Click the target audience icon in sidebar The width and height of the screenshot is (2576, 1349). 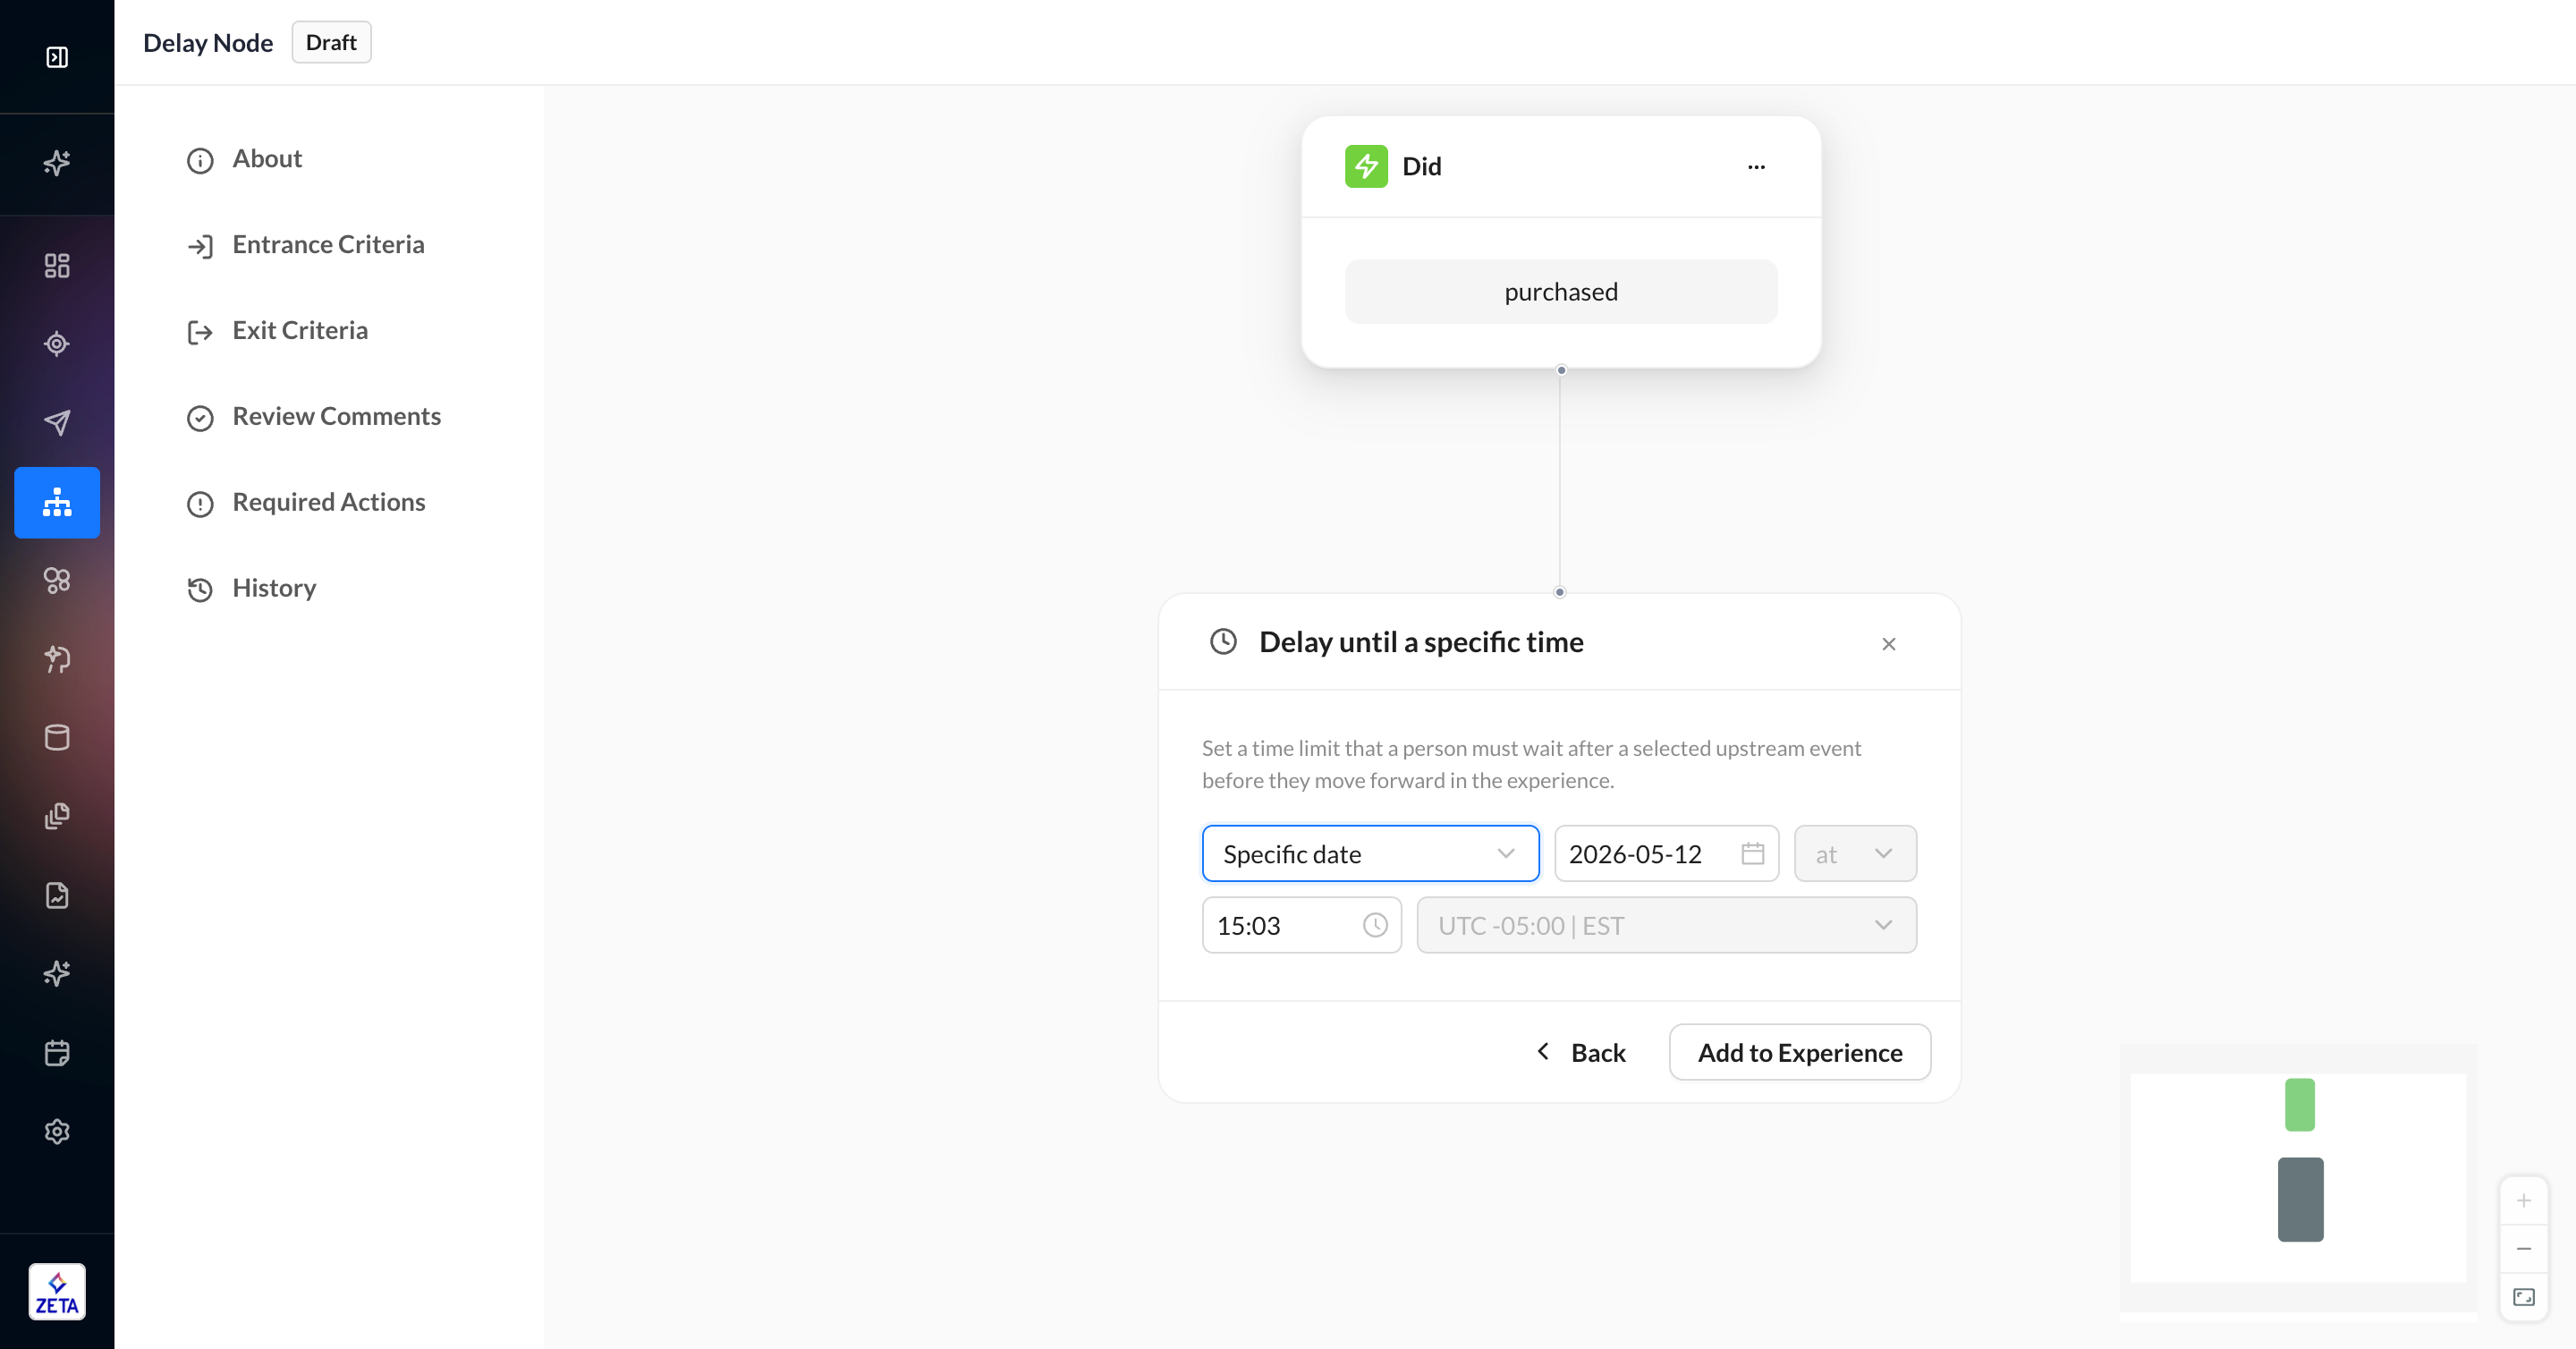(57, 344)
